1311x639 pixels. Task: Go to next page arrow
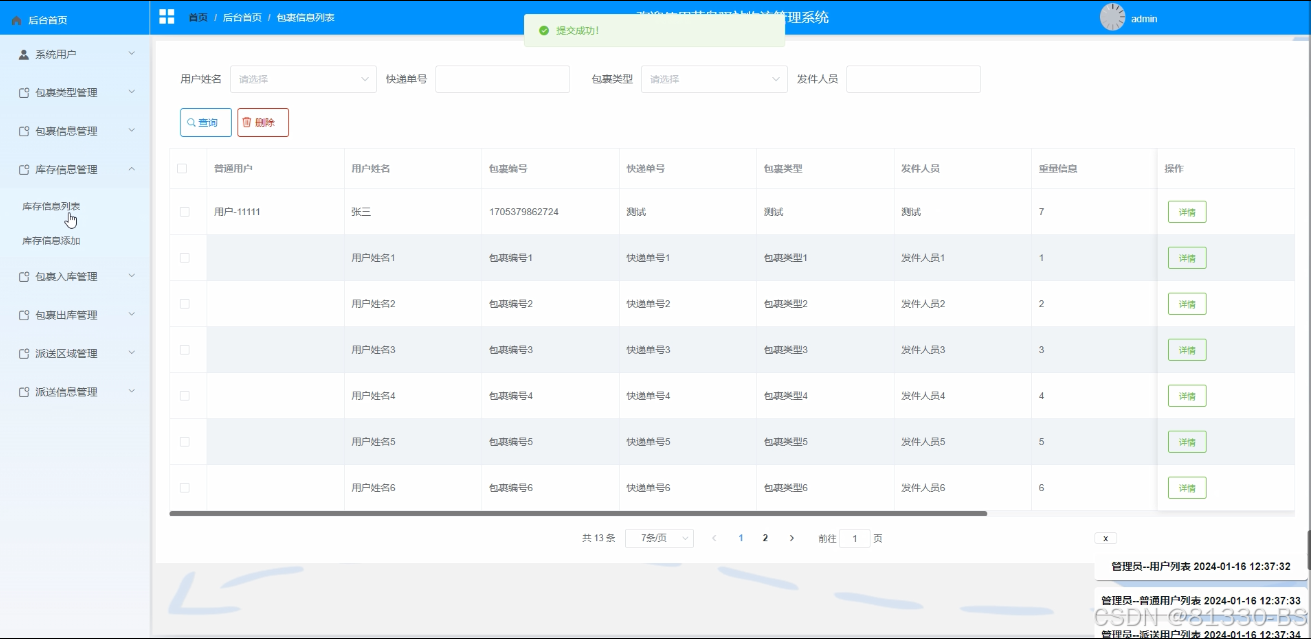coord(792,538)
